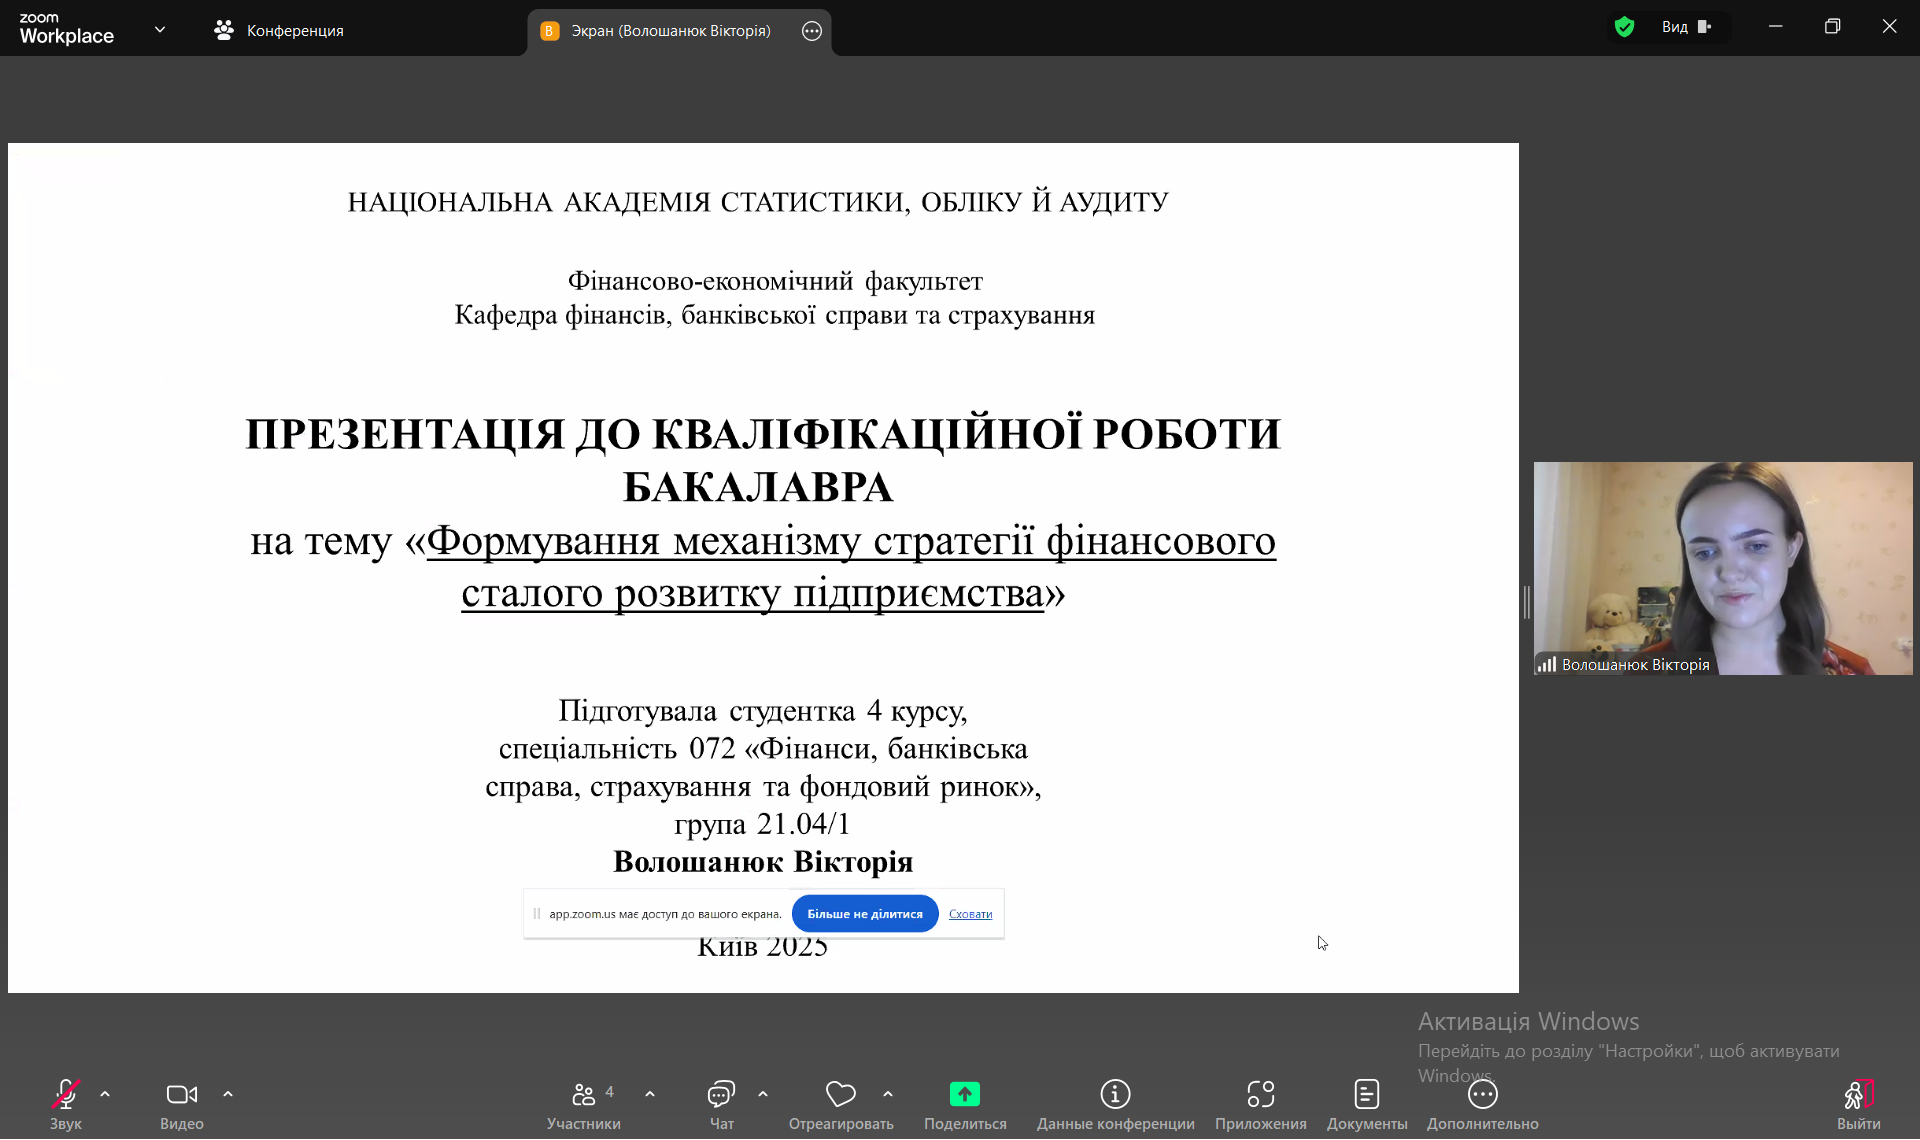Open Документы icon in toolbar
Viewport: 1920px width, 1140px height.
click(1366, 1095)
